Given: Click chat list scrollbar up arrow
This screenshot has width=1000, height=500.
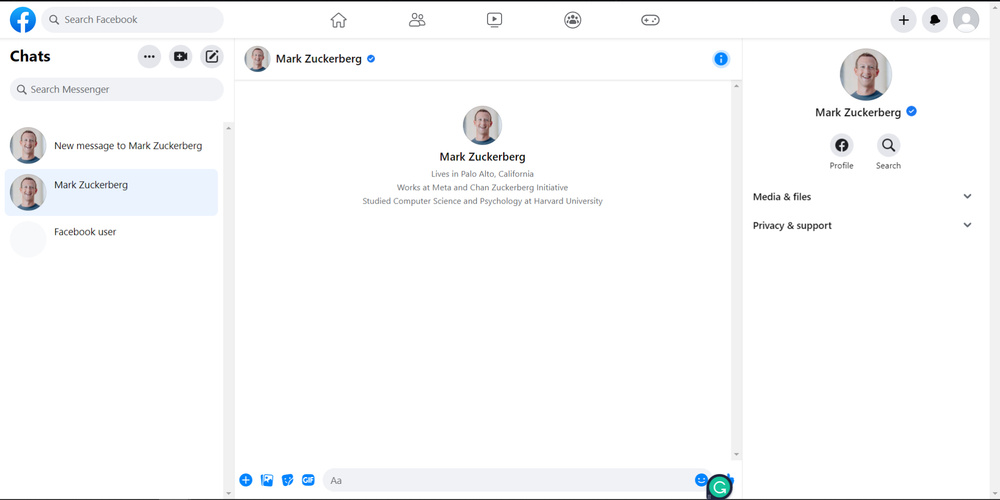Looking at the screenshot, I should 229,128.
